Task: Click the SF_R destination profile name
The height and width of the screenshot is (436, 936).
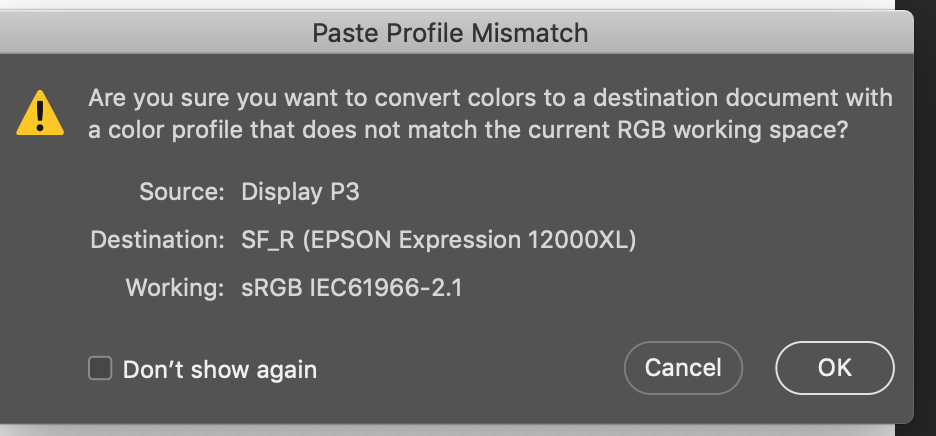Action: [x=269, y=240]
